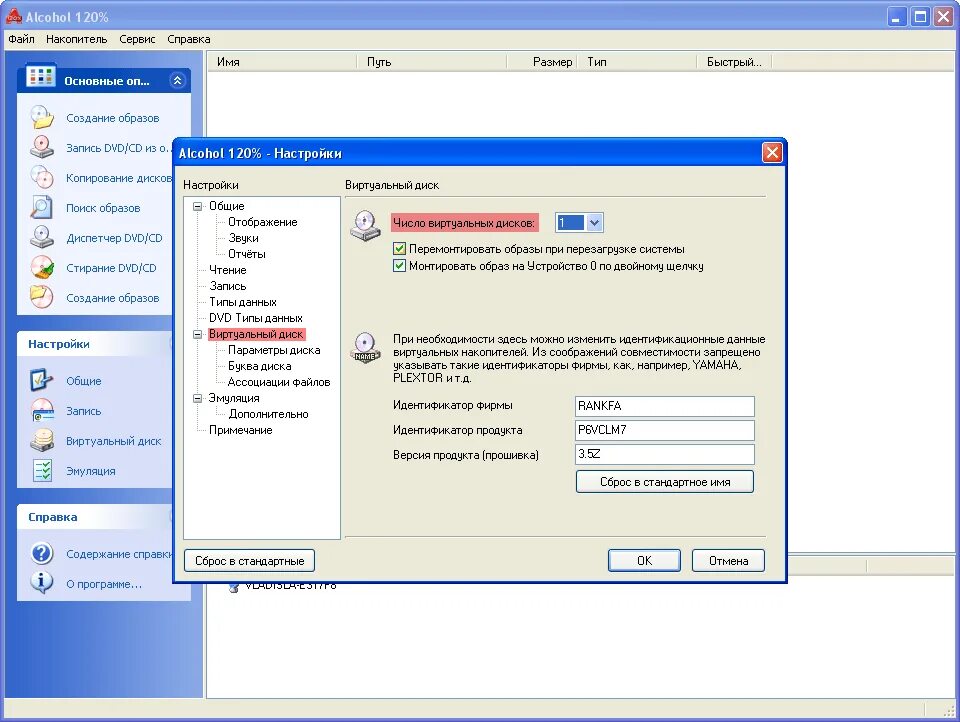Click the Копирование дисков icon

[x=42, y=177]
